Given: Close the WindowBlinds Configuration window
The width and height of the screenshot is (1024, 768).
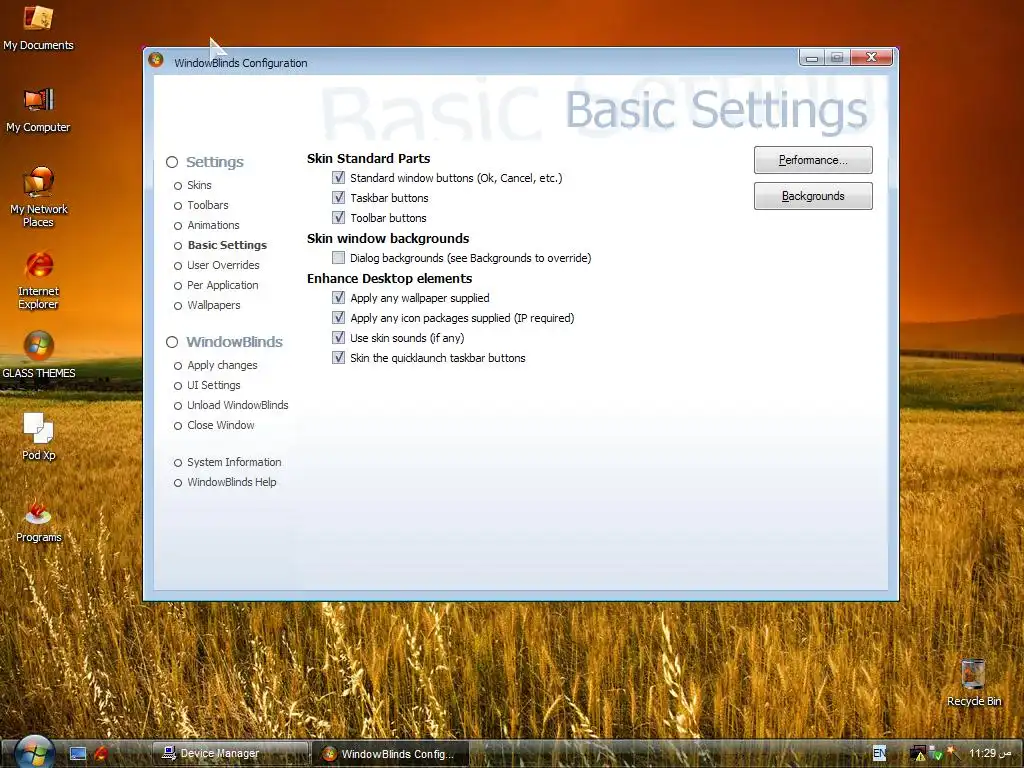Looking at the screenshot, I should pos(871,57).
